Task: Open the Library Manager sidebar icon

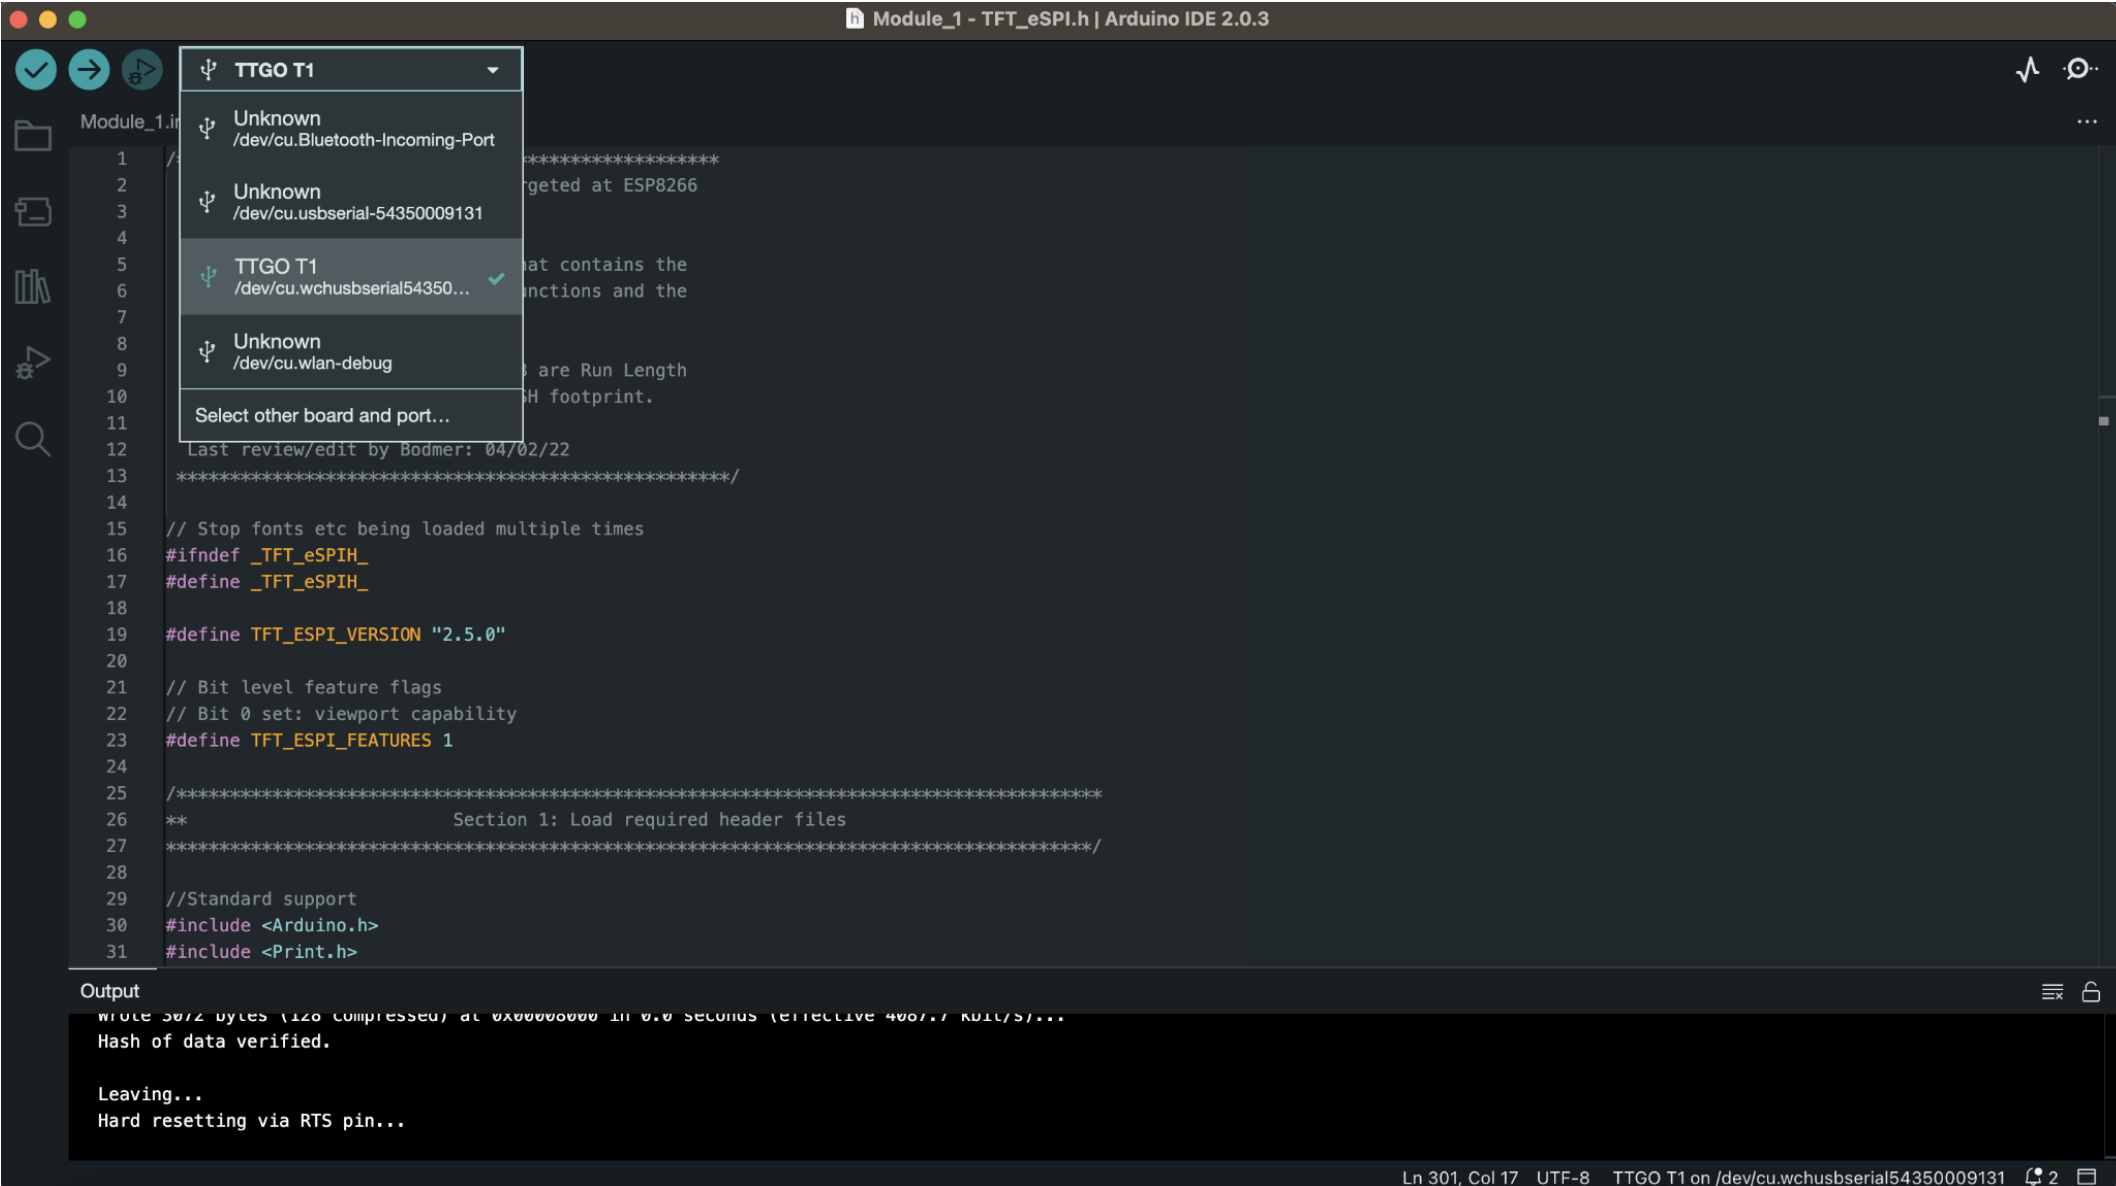Action: click(x=33, y=287)
